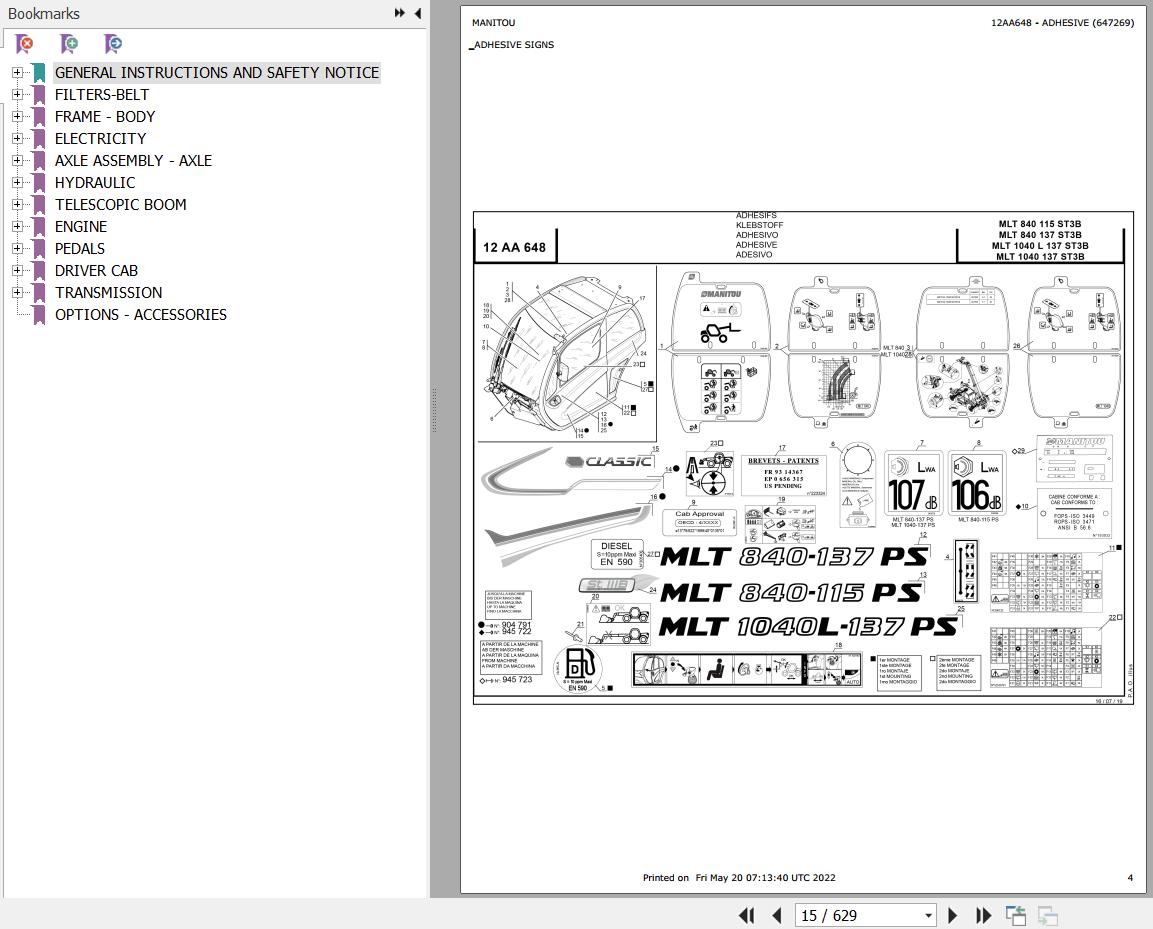Click the 12 AA 648 diagram reference box
The height and width of the screenshot is (929, 1153).
click(515, 247)
